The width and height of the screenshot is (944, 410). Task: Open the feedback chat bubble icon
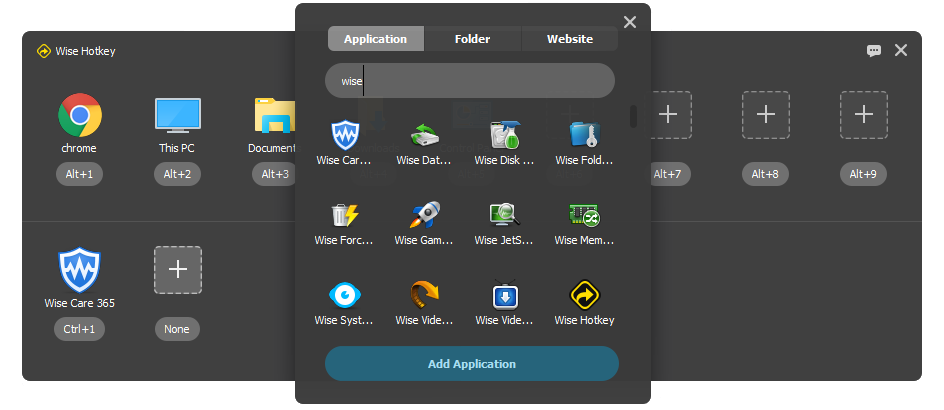point(874,51)
